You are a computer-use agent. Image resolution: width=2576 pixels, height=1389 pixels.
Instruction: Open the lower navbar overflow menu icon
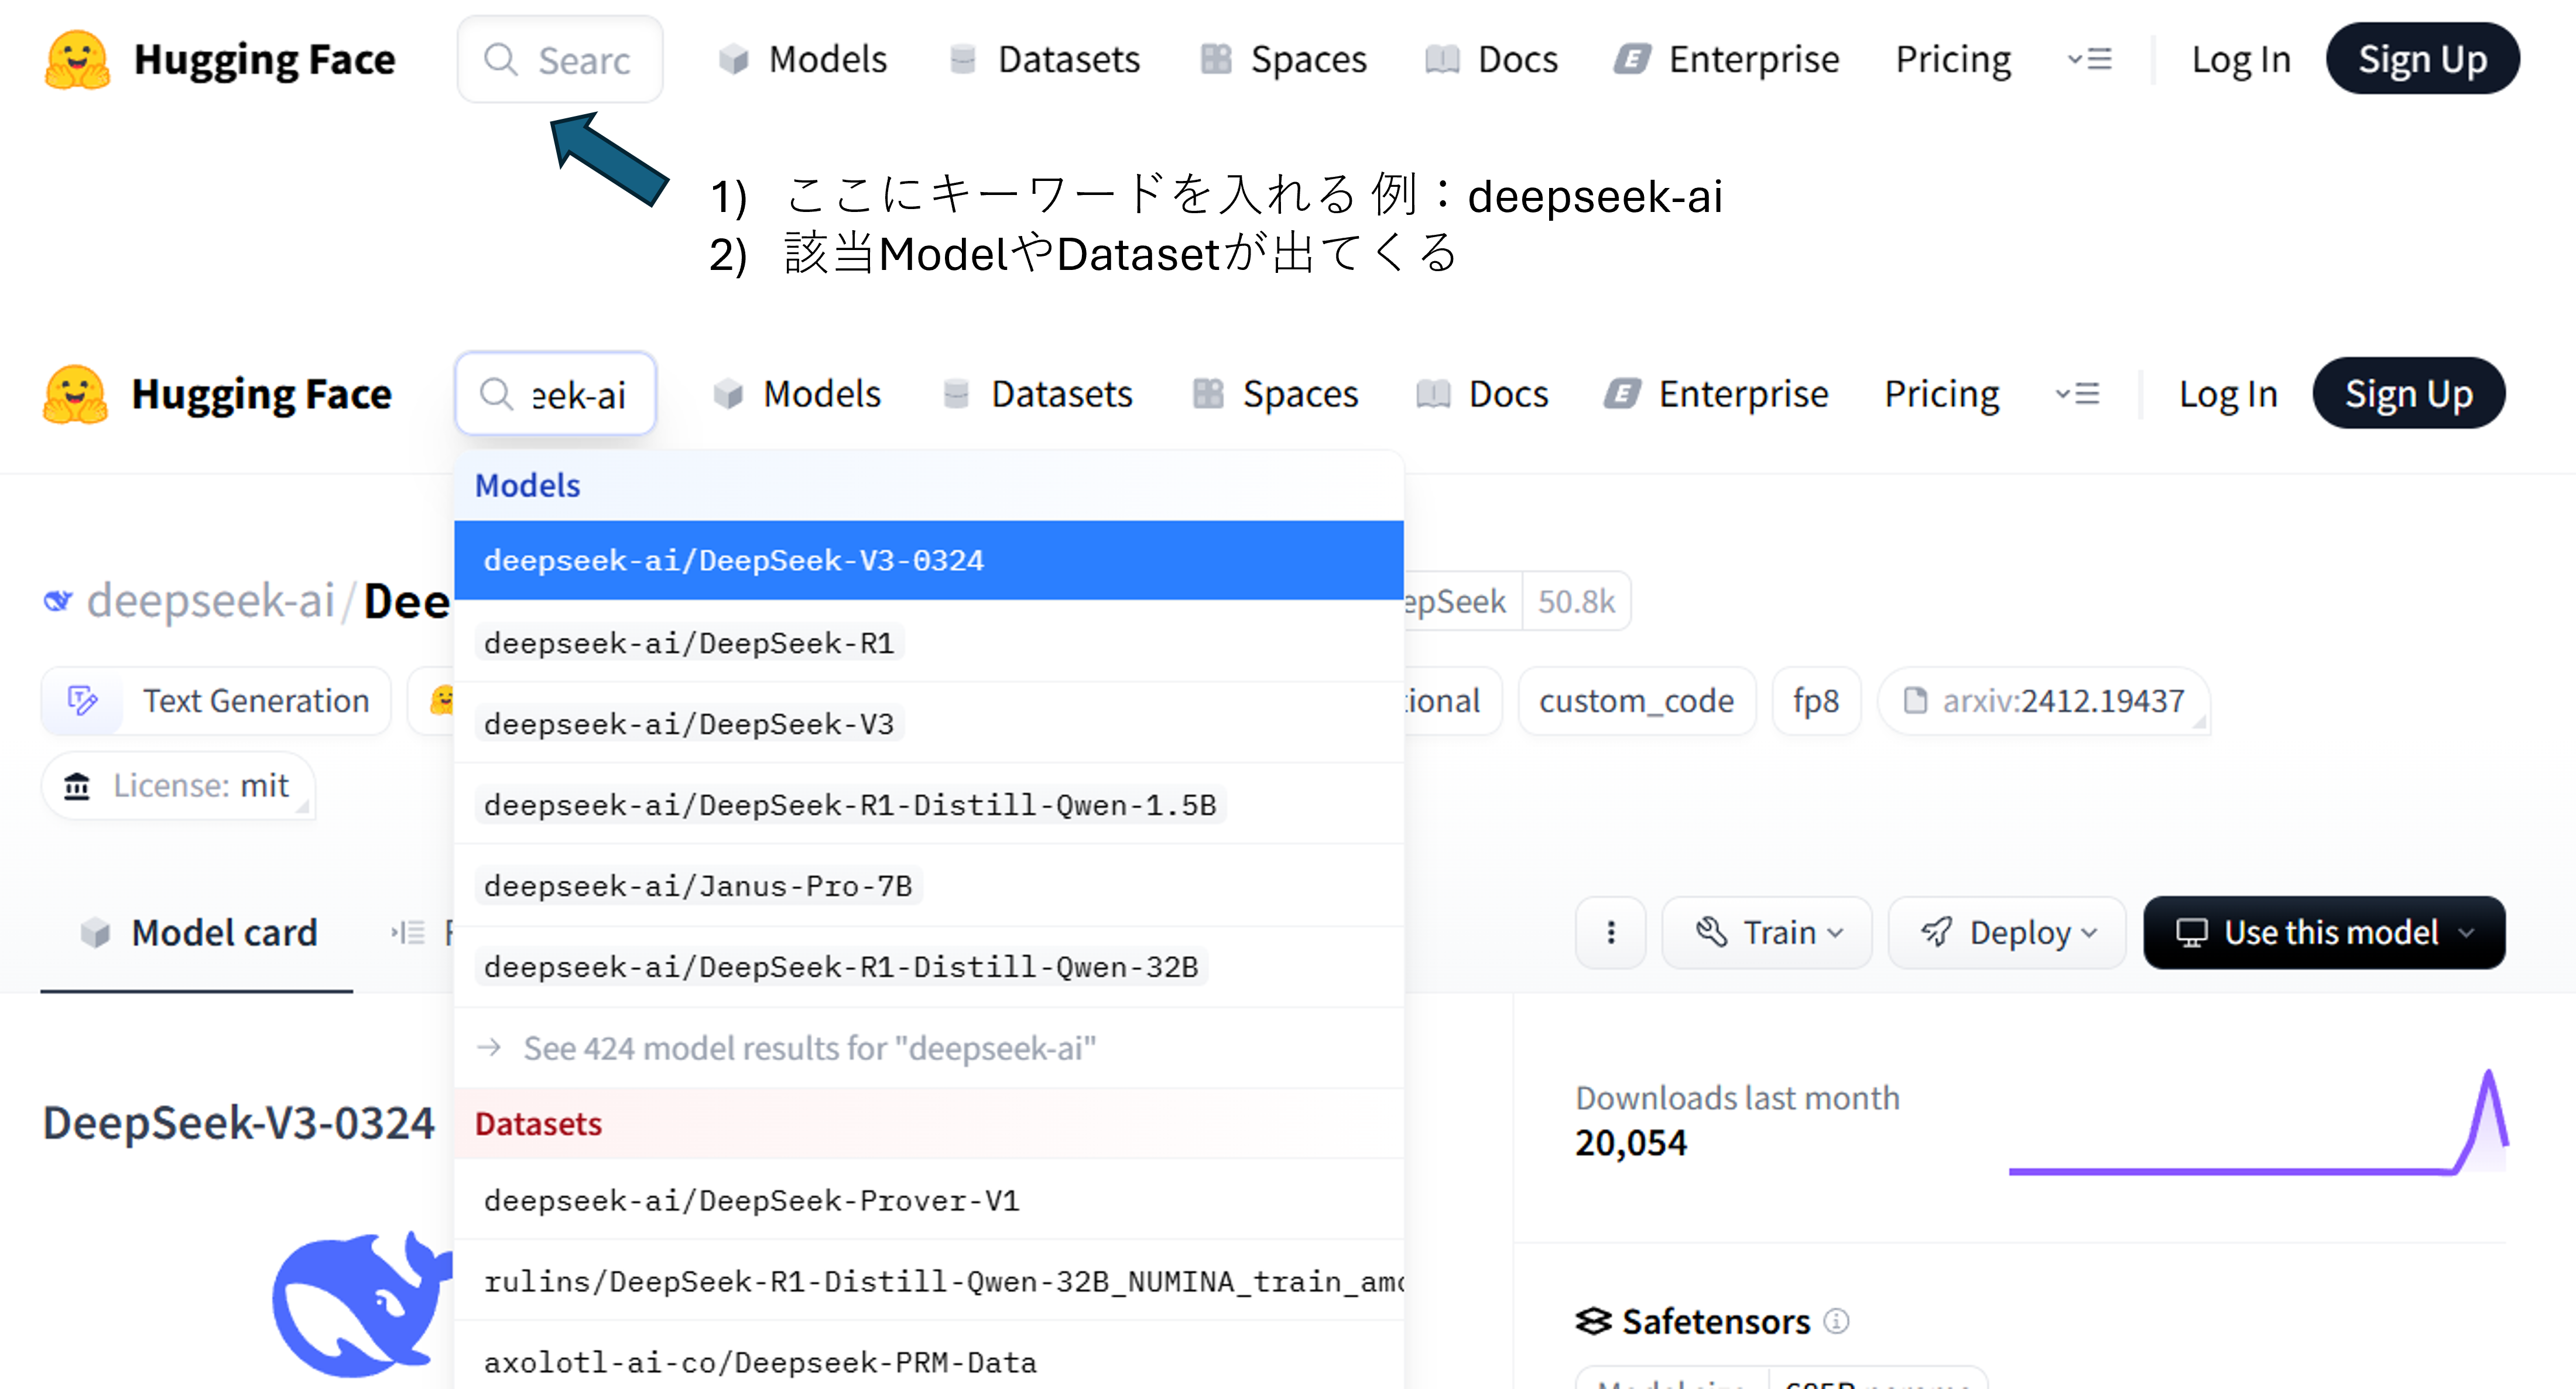pos(2077,394)
